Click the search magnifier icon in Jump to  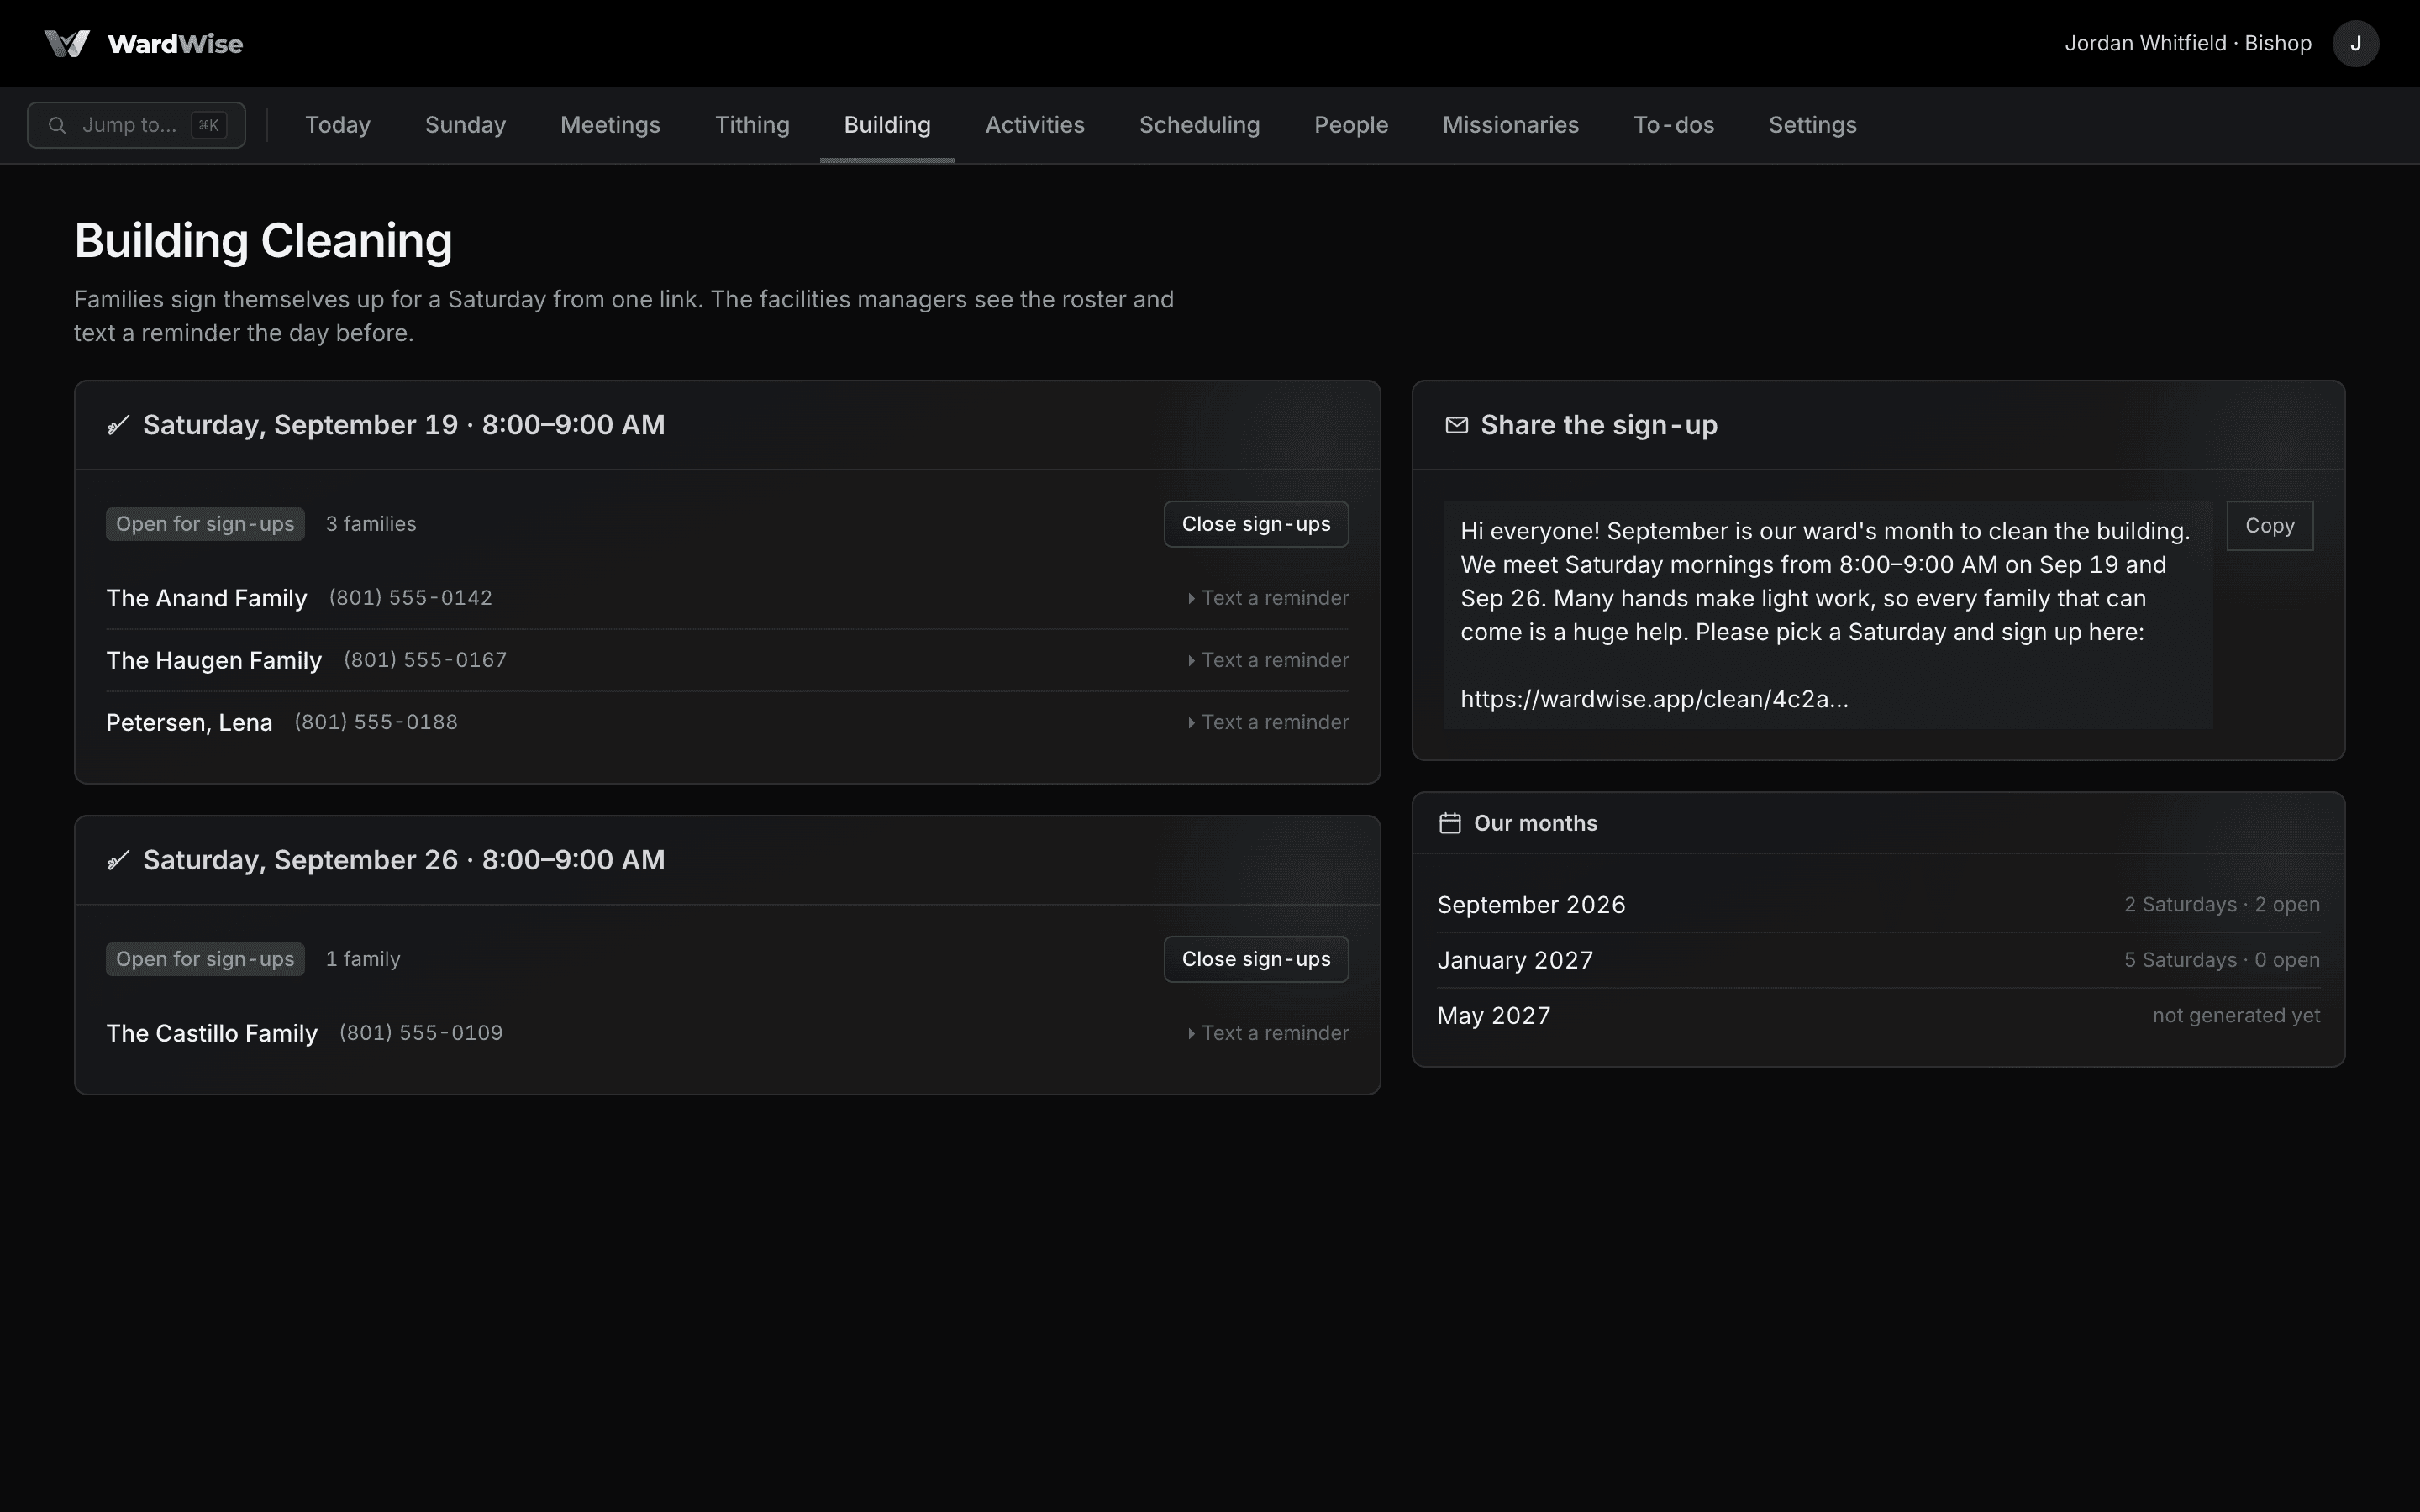pos(57,125)
